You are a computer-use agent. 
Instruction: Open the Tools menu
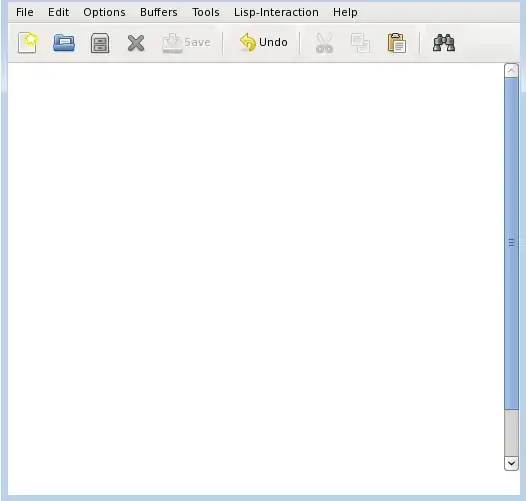tap(206, 12)
